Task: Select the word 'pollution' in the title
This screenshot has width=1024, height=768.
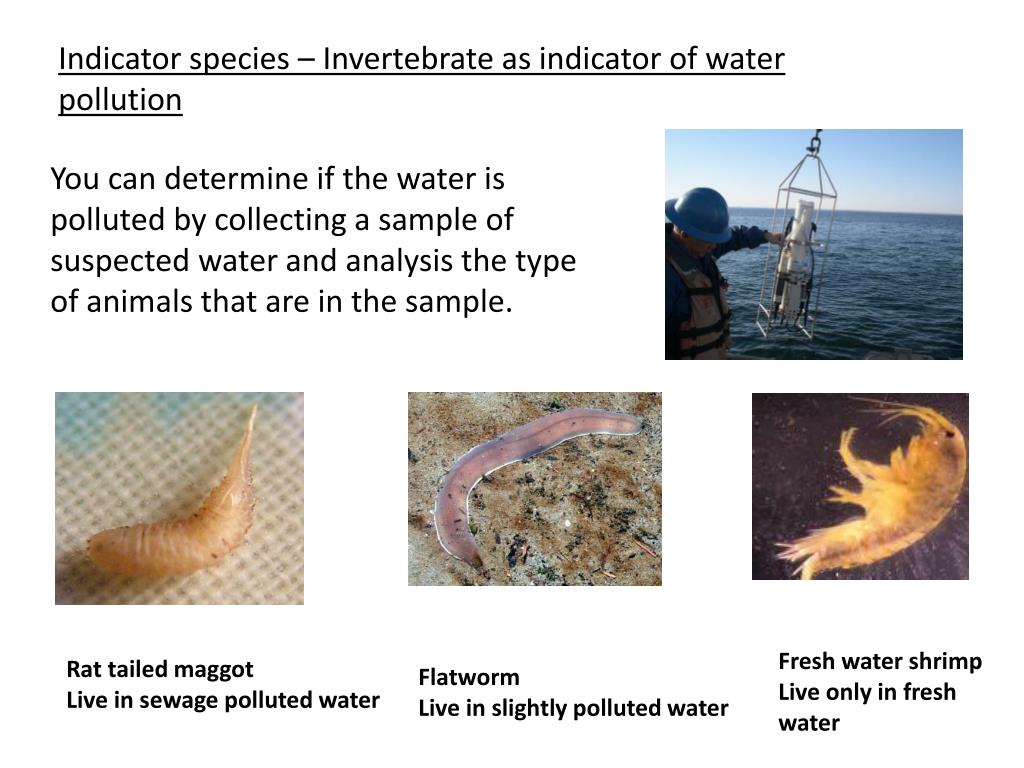Action: tap(120, 100)
